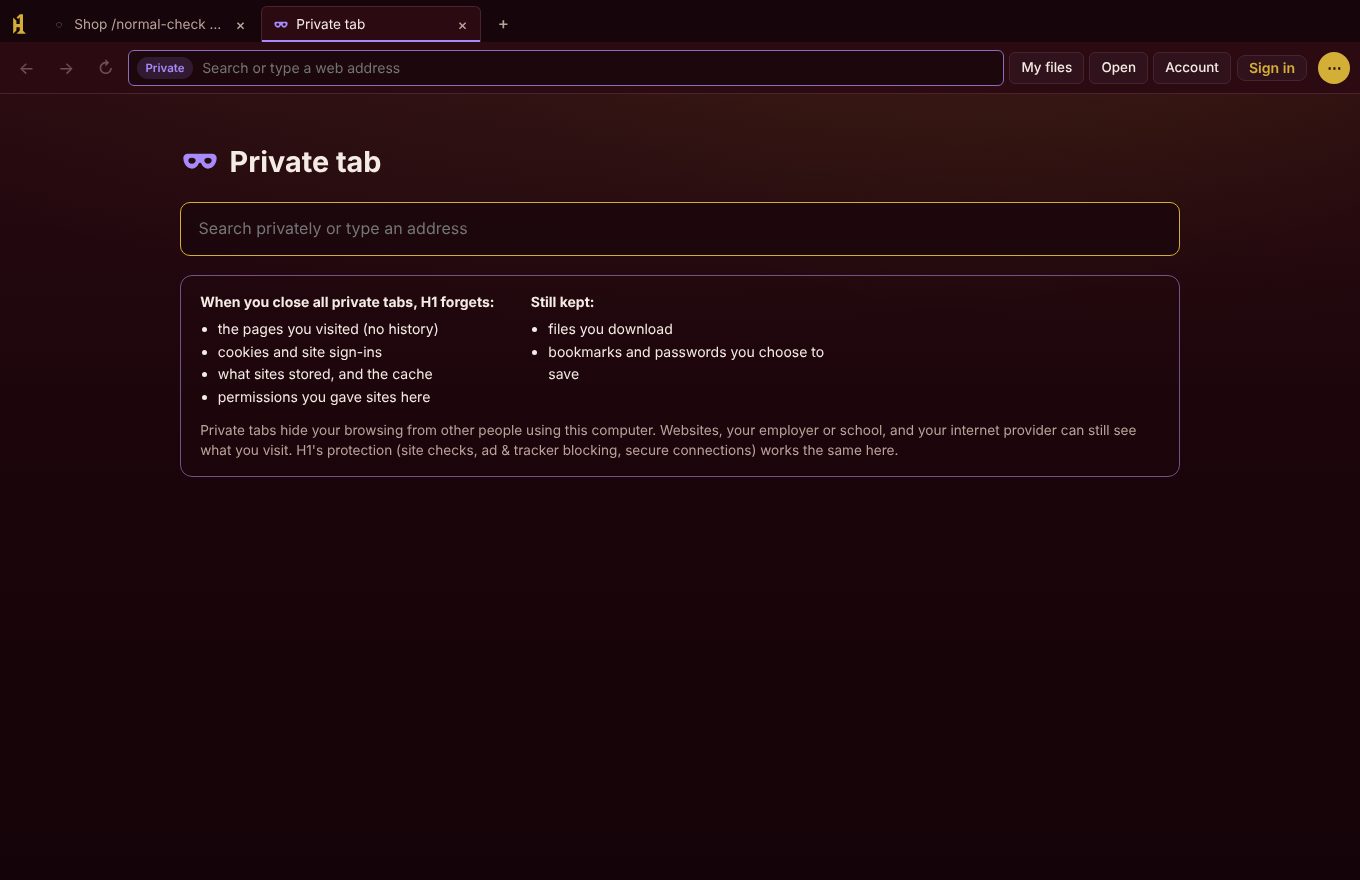Image resolution: width=1360 pixels, height=880 pixels.
Task: Click the Search privately input field
Action: click(x=680, y=229)
